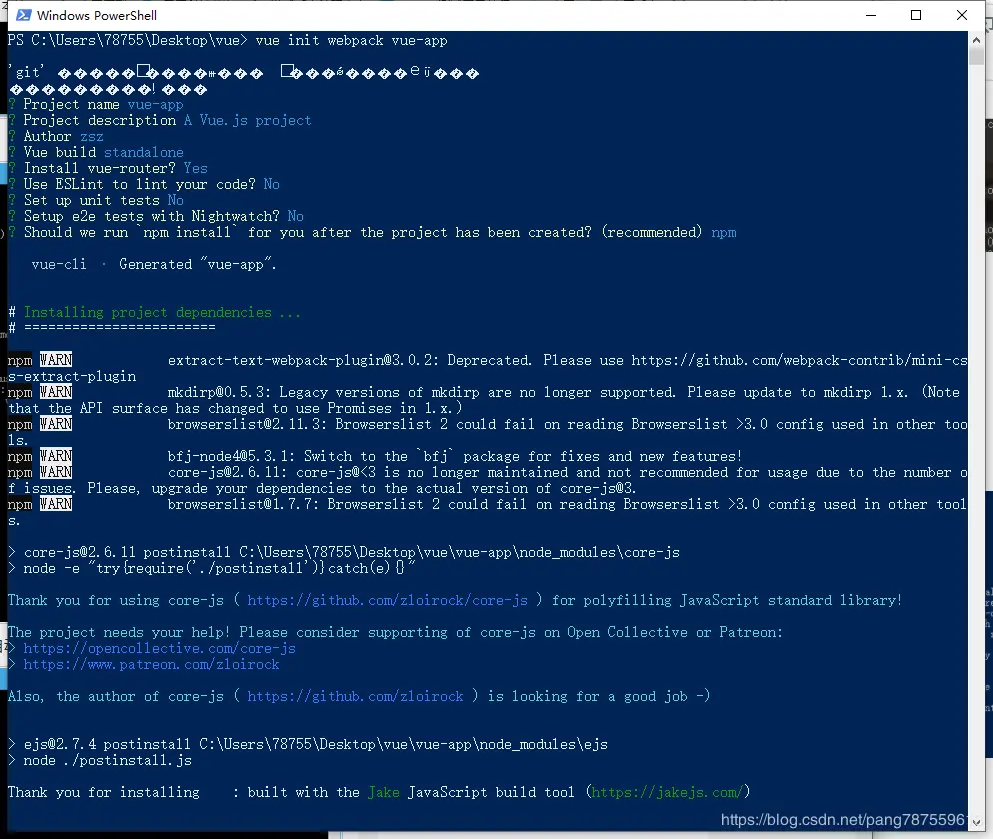Click 'vue-cli · Generated "vue-app".' text
993x839 pixels.
coord(154,265)
